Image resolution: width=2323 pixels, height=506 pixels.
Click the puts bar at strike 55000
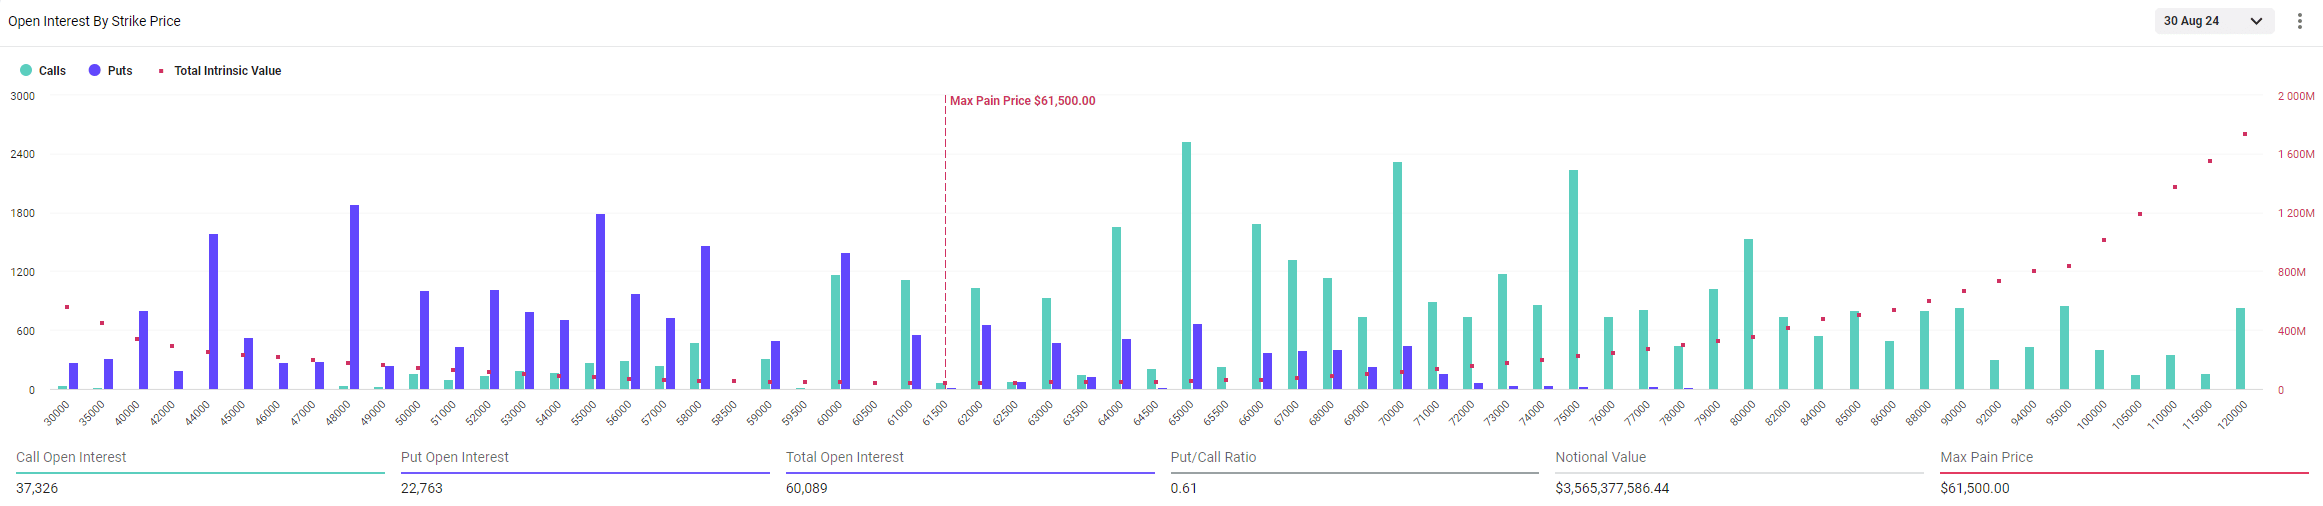[600, 302]
